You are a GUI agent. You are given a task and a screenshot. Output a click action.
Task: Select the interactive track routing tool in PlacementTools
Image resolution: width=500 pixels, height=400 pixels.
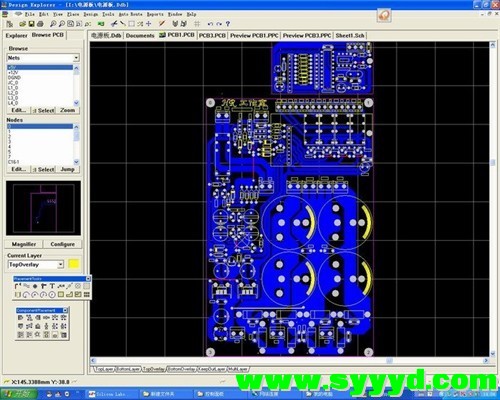click(18, 286)
